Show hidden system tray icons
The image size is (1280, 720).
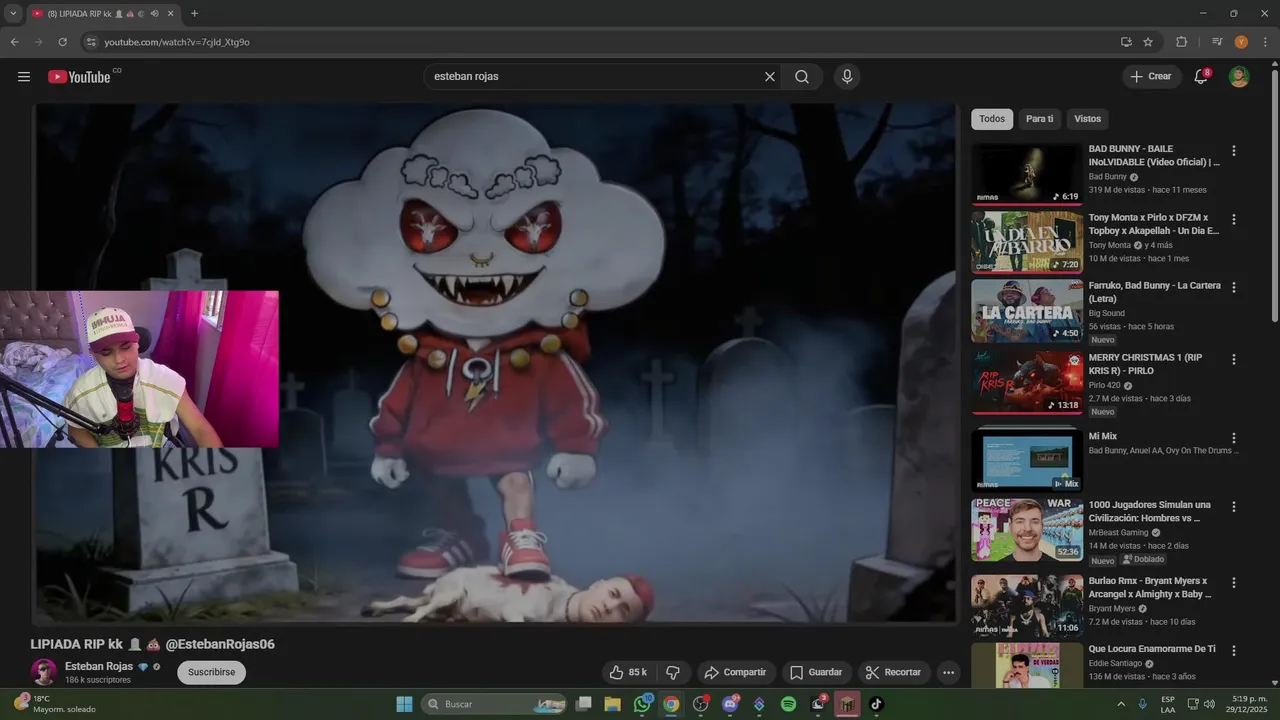1120,704
